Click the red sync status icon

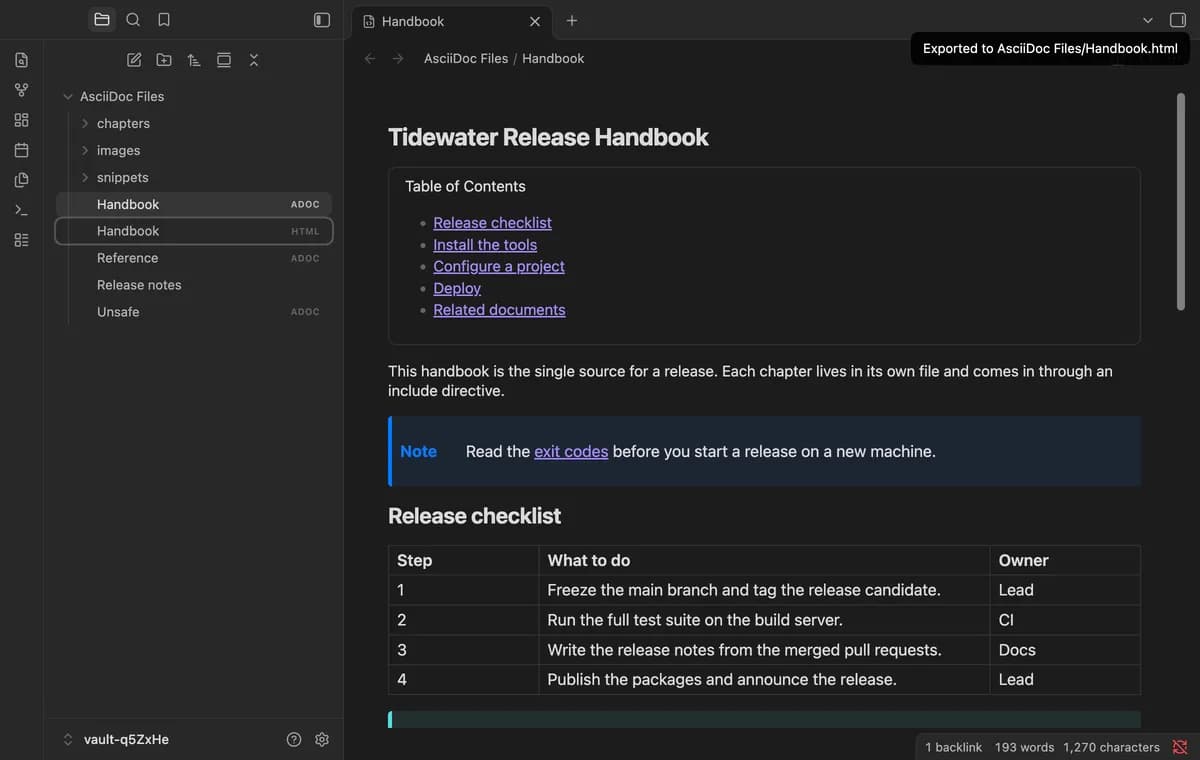[1180, 747]
